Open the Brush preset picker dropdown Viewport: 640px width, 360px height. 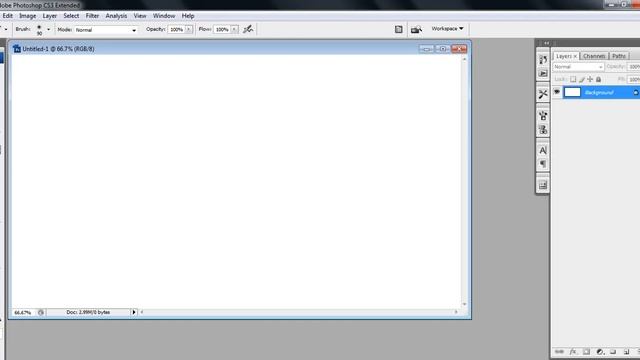49,29
